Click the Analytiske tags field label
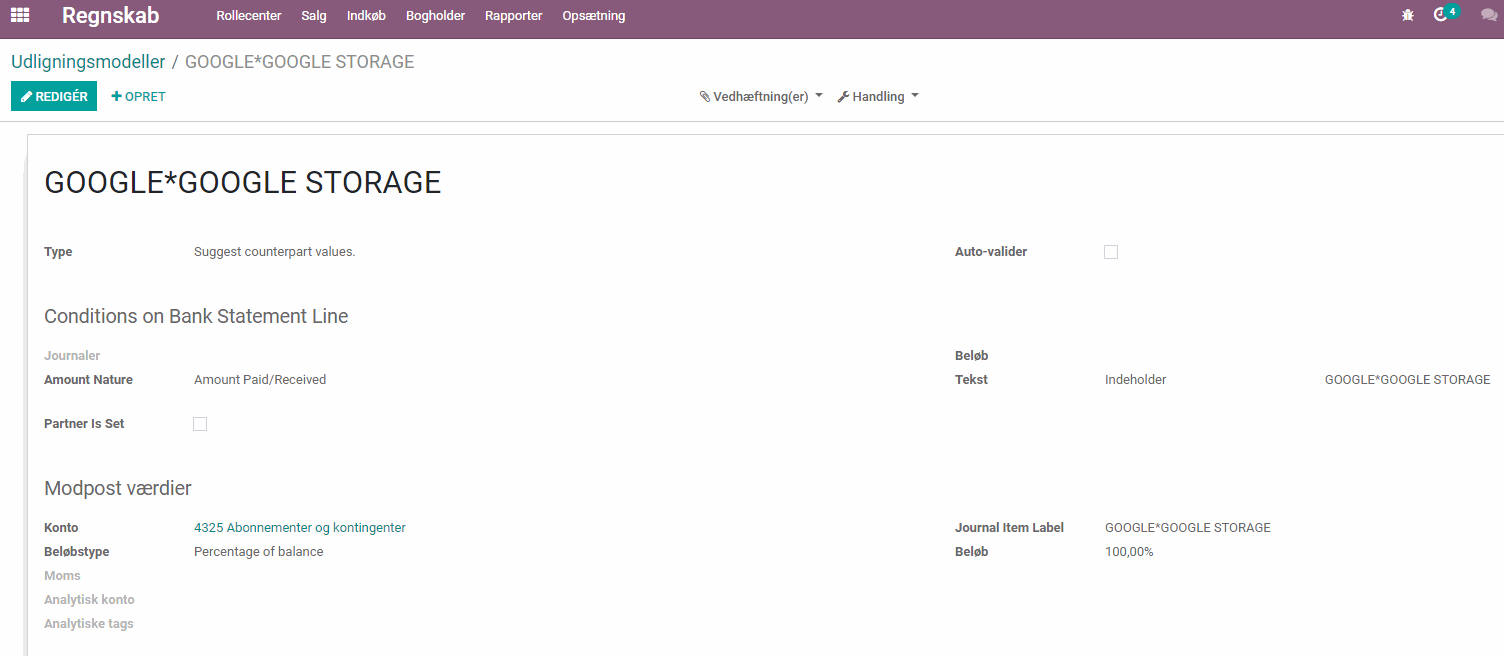The width and height of the screenshot is (1504, 656). tap(89, 624)
